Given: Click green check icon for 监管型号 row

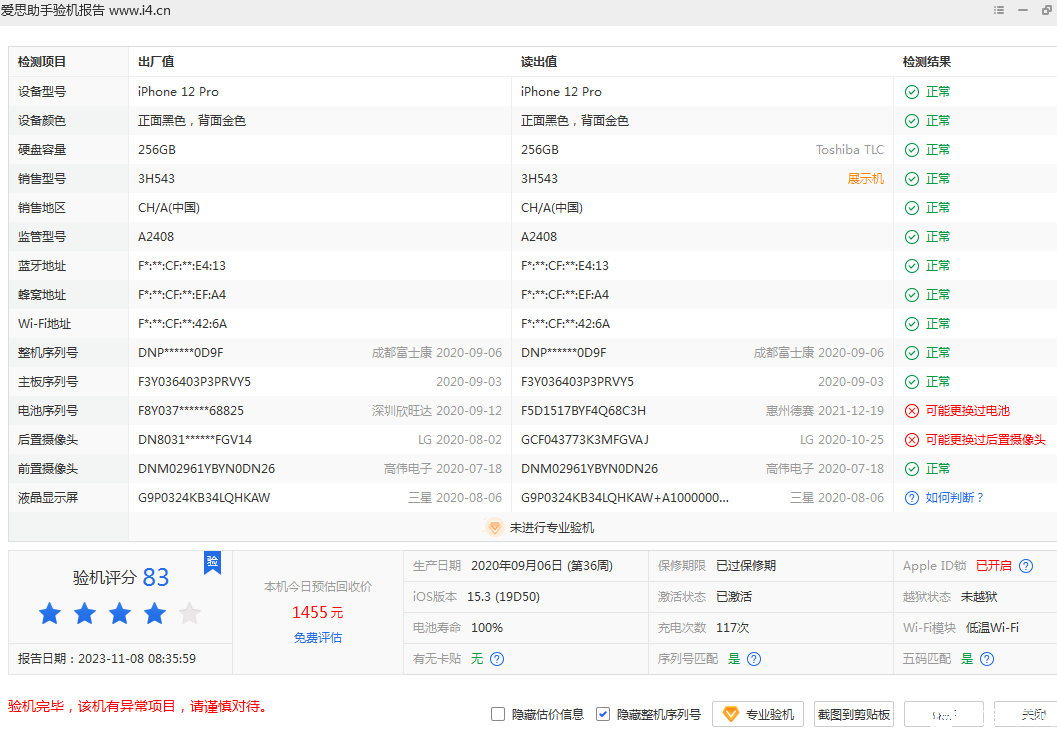Looking at the screenshot, I should click(x=911, y=237).
